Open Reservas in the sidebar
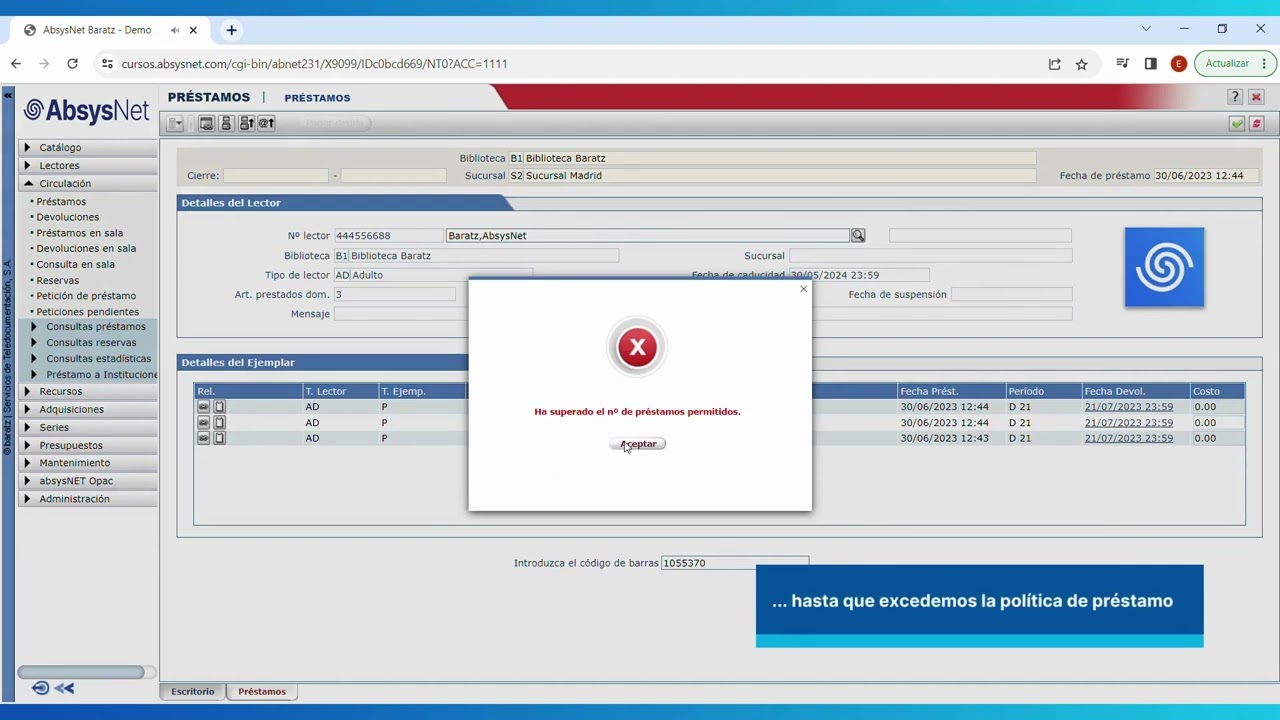Screen dimensions: 1280x720 coord(57,281)
